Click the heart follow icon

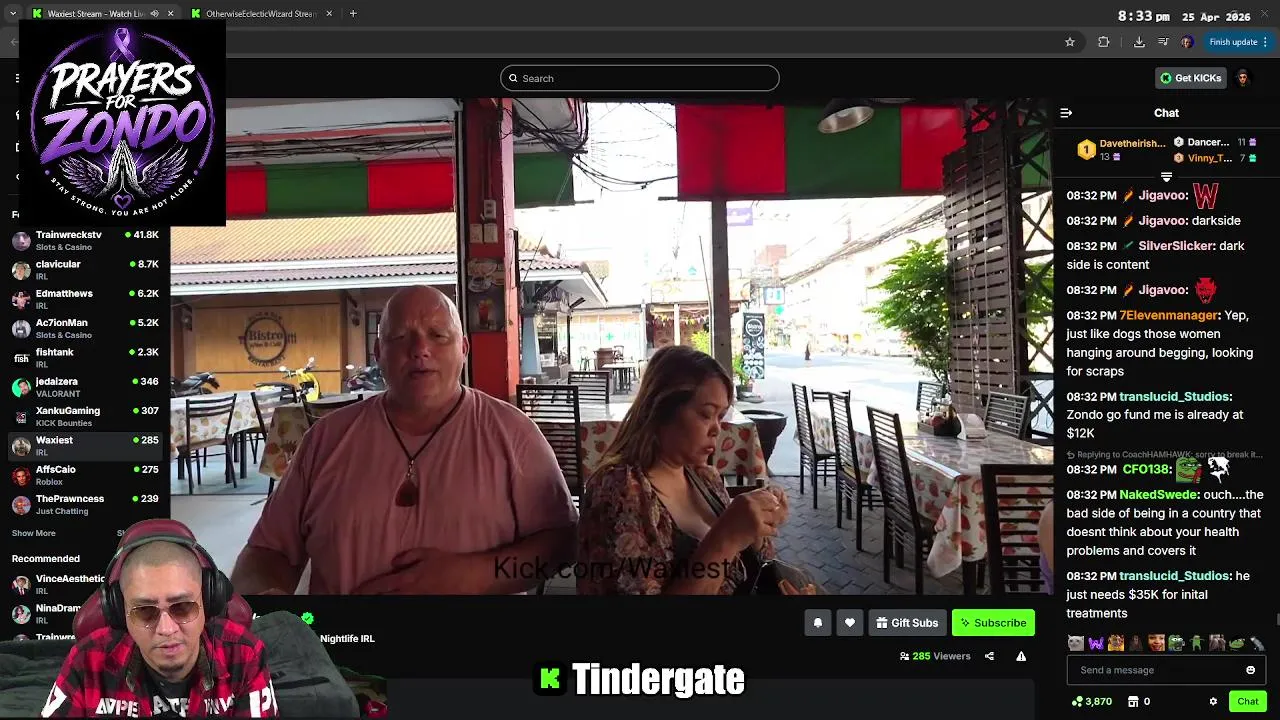[x=849, y=623]
